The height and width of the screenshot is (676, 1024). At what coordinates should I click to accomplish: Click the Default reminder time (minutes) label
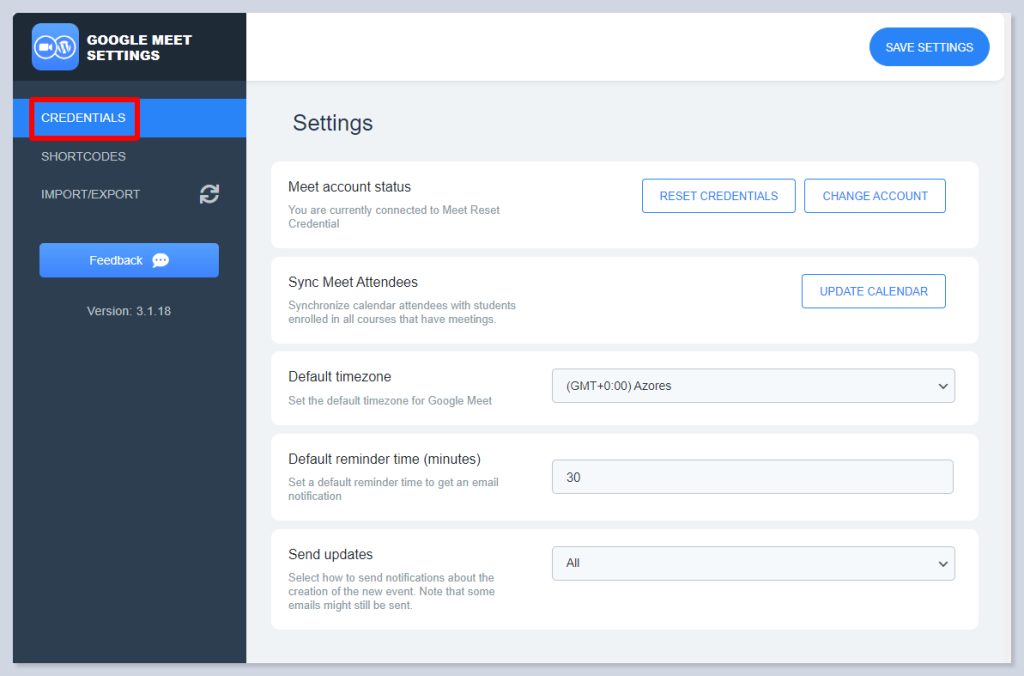coord(384,459)
